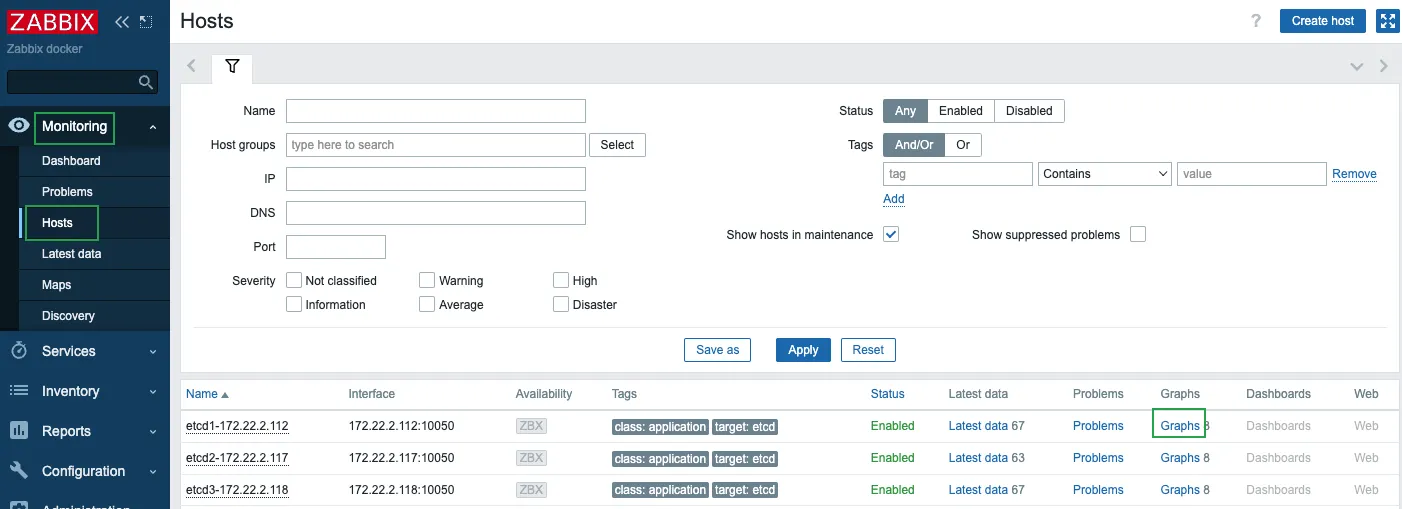
Task: Open help via question mark icon
Action: (1256, 21)
